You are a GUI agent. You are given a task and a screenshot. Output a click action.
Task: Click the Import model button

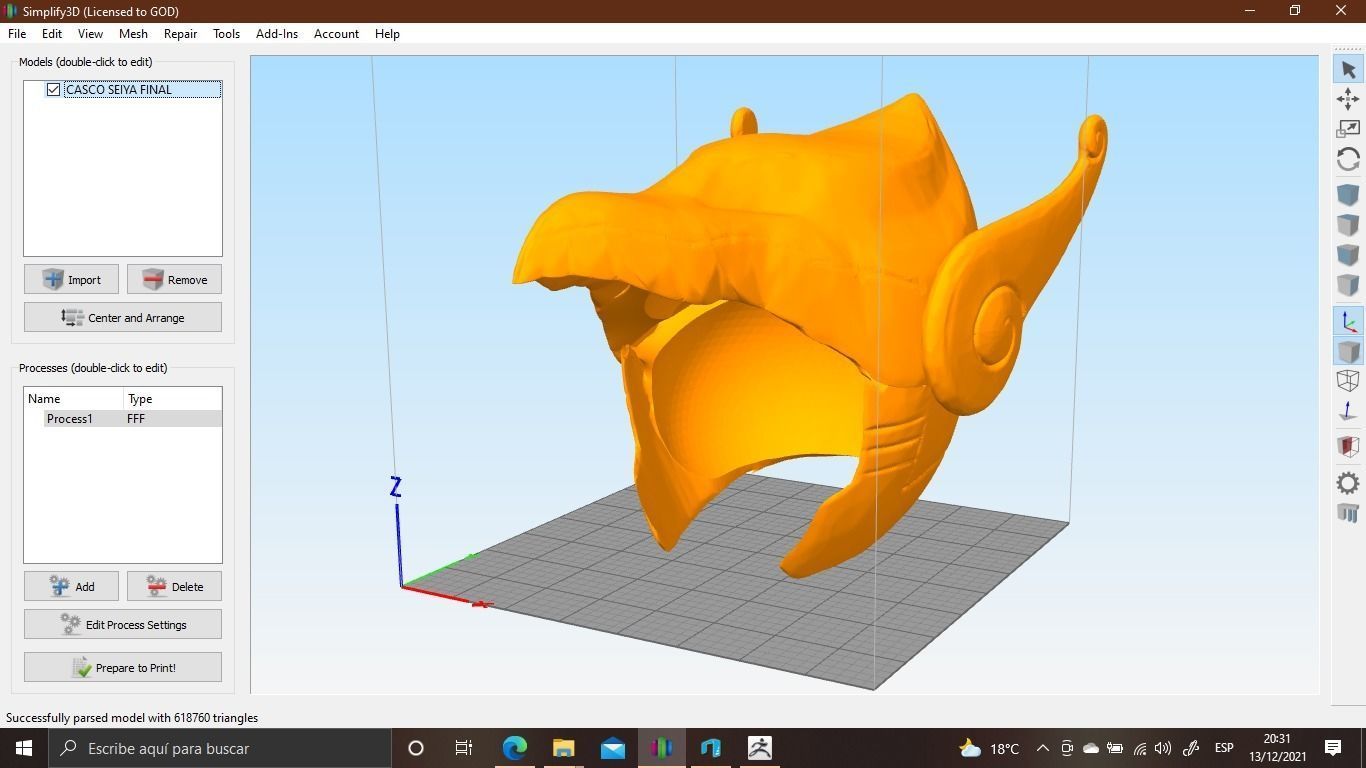point(71,280)
